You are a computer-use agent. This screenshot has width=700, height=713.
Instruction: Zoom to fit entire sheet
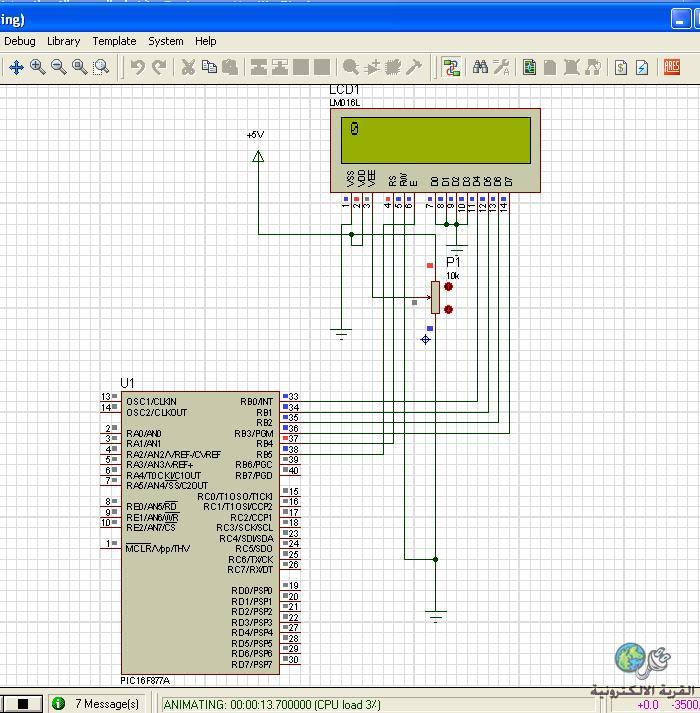pyautogui.click(x=80, y=67)
